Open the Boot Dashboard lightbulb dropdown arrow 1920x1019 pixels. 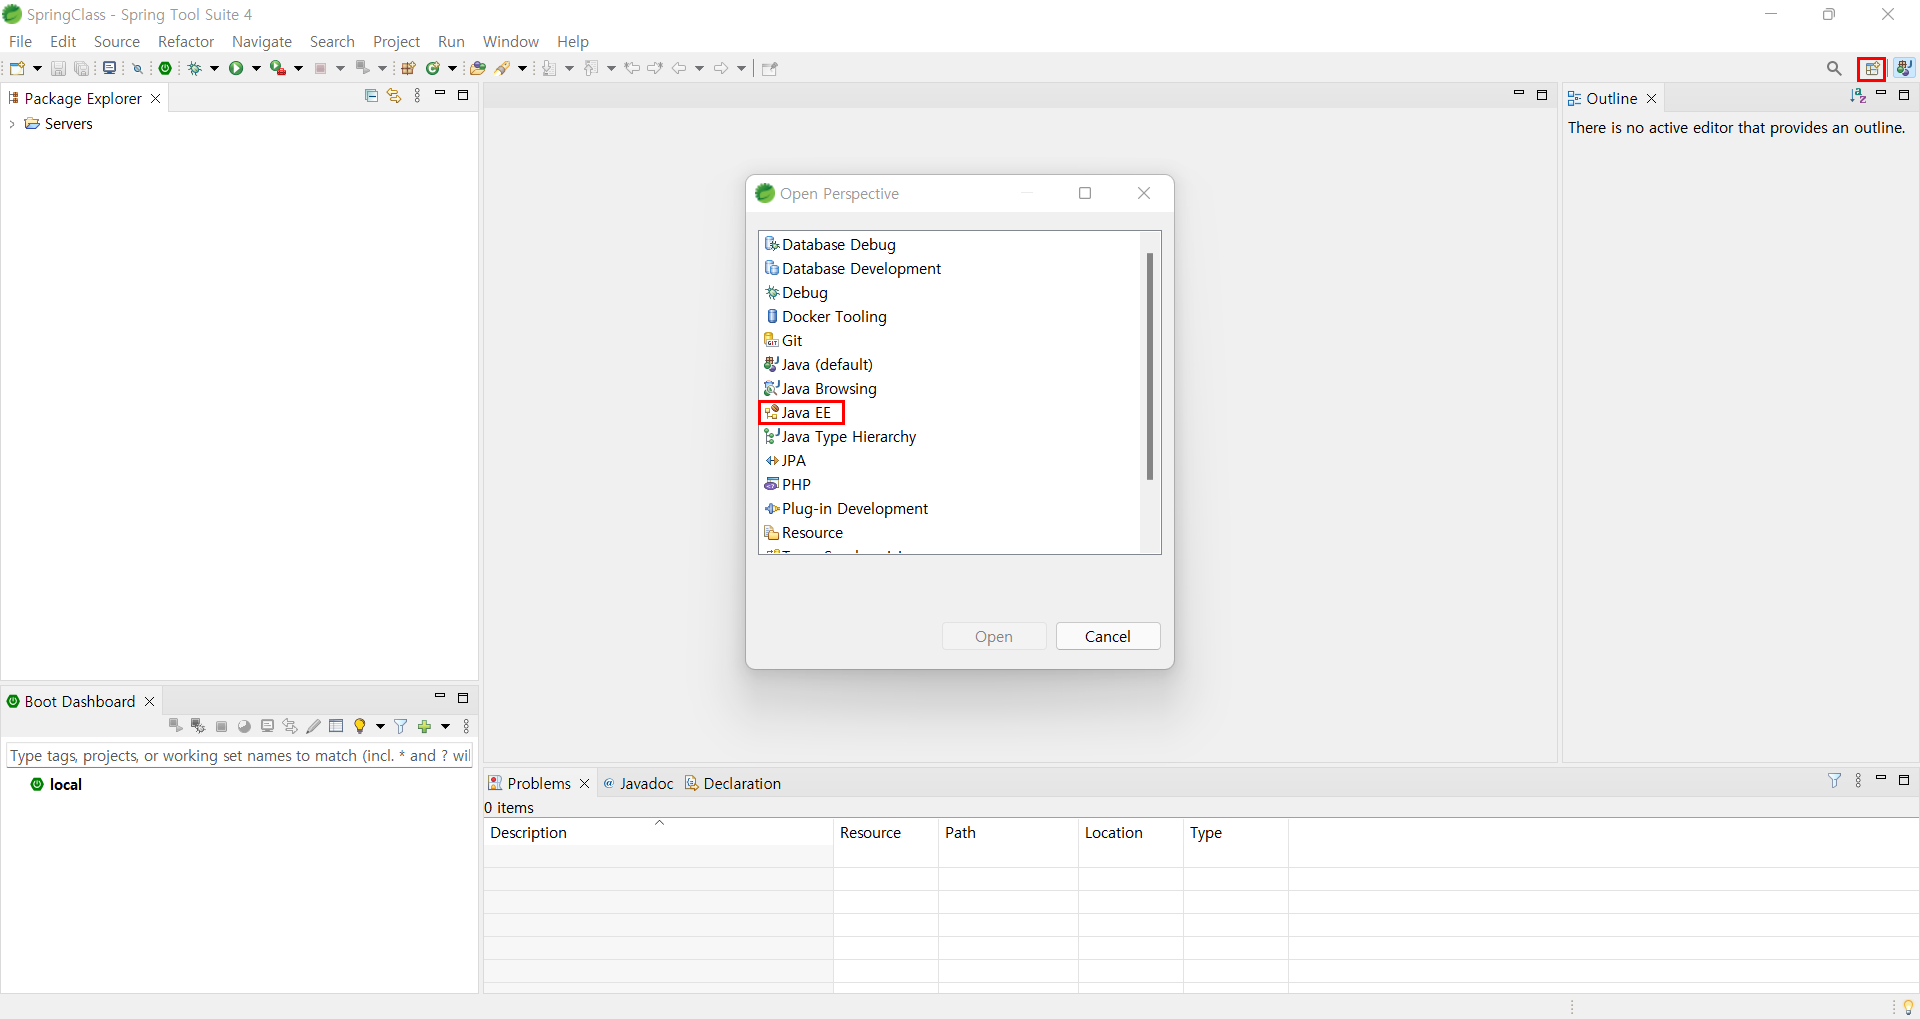380,726
